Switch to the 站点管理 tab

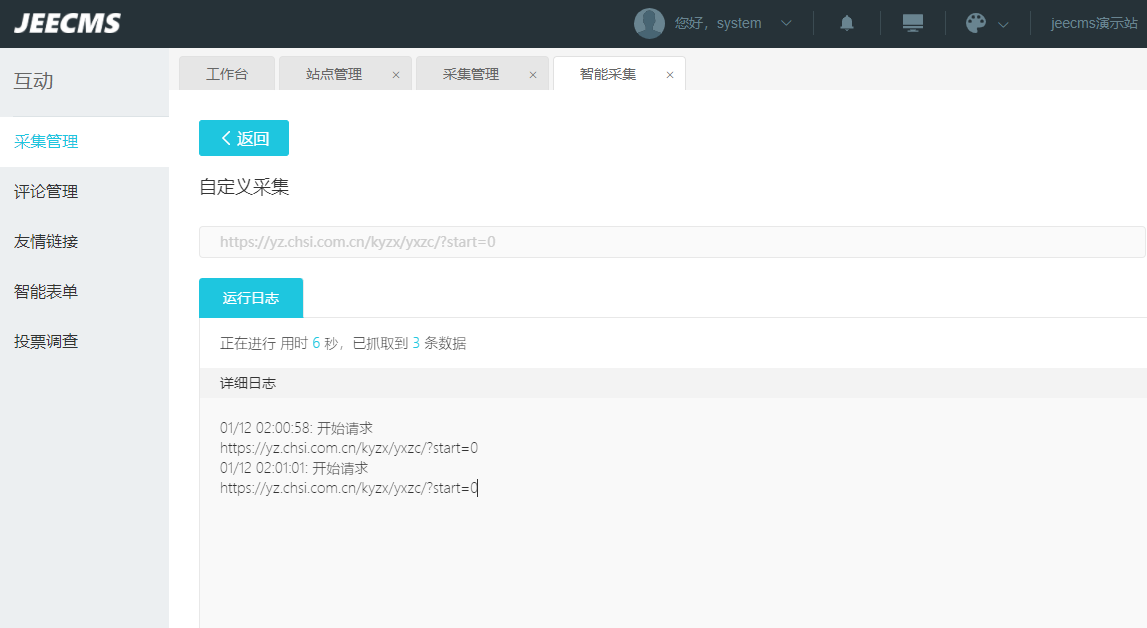click(x=334, y=74)
